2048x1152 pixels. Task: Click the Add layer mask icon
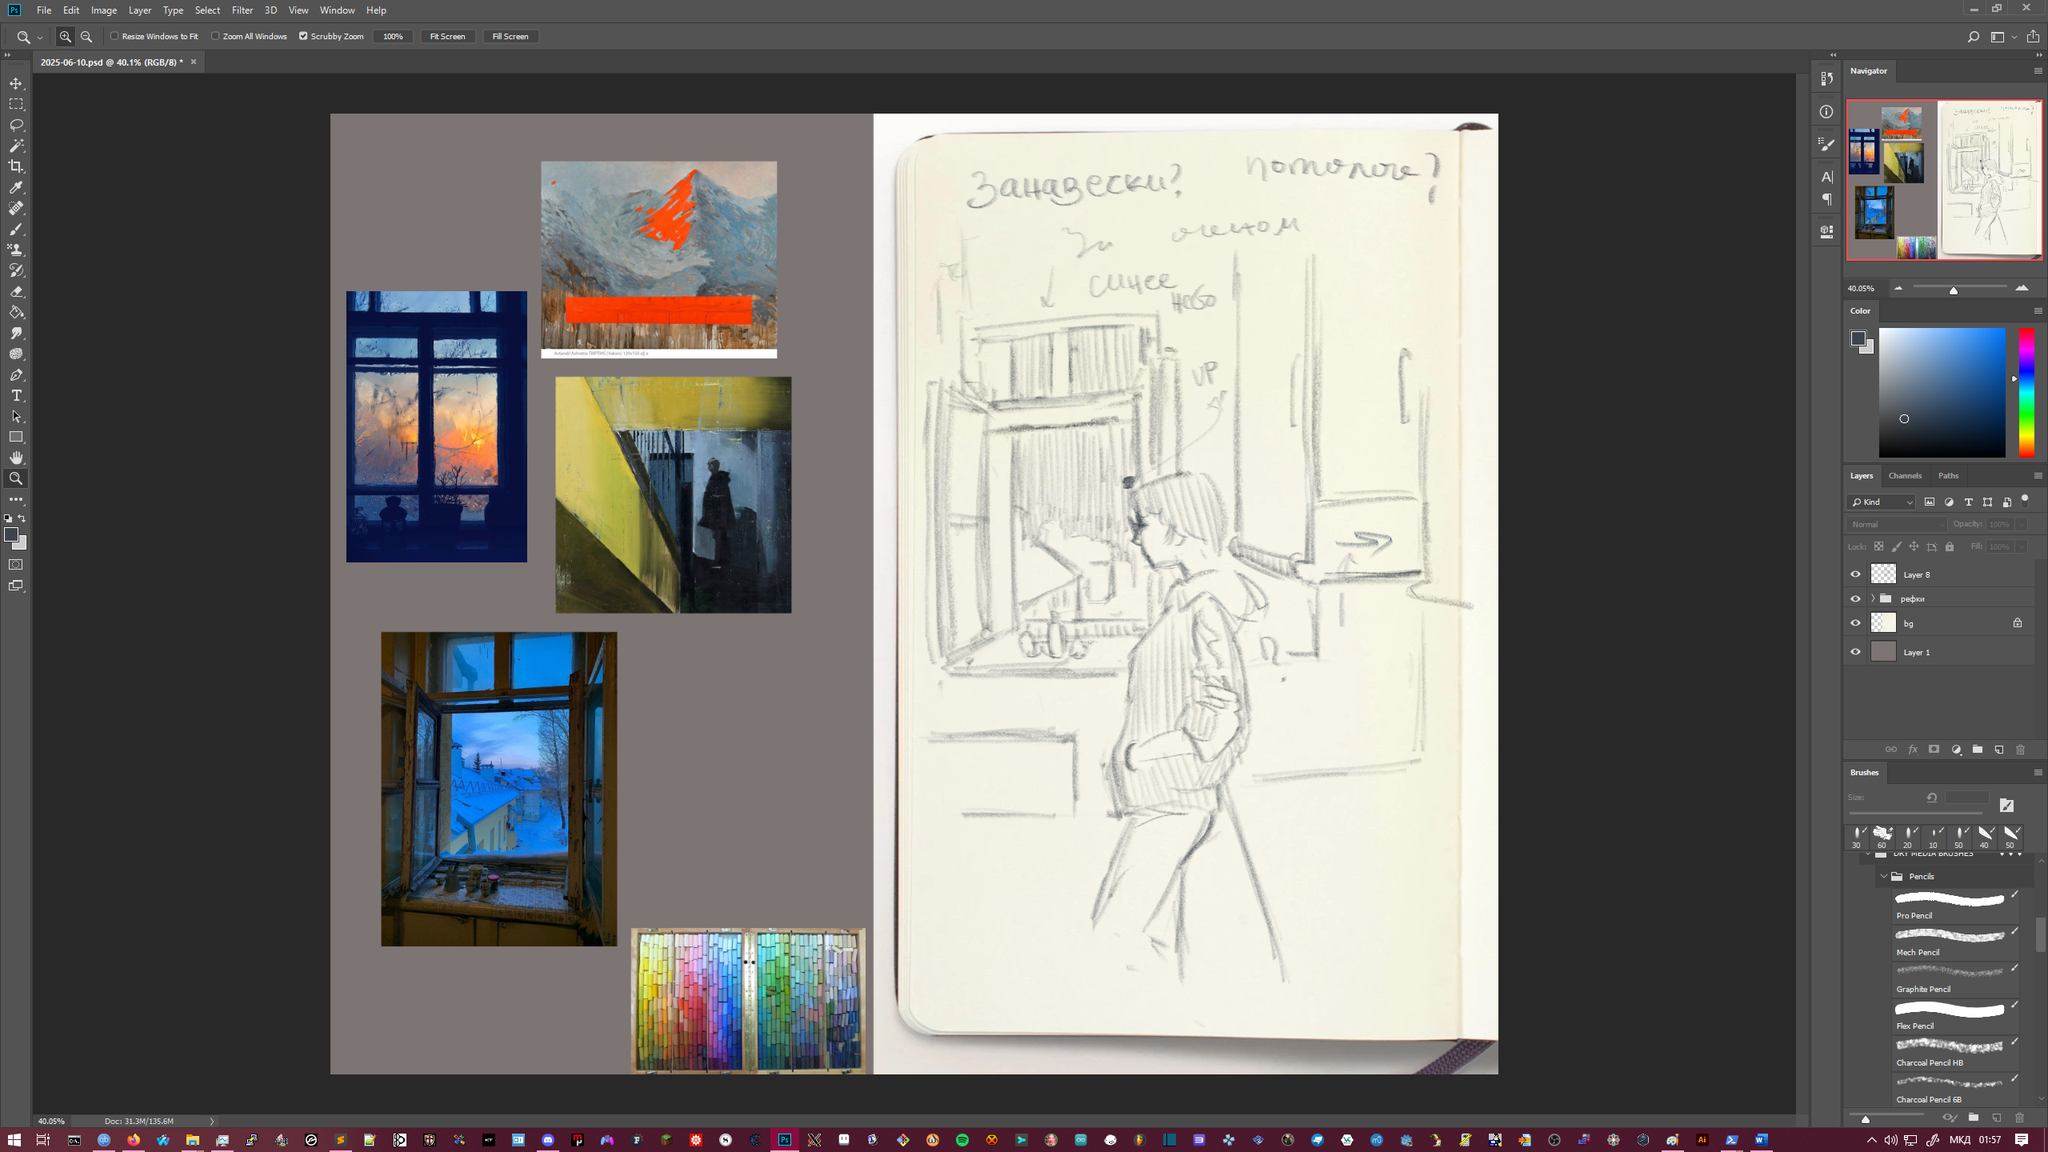coord(1934,749)
